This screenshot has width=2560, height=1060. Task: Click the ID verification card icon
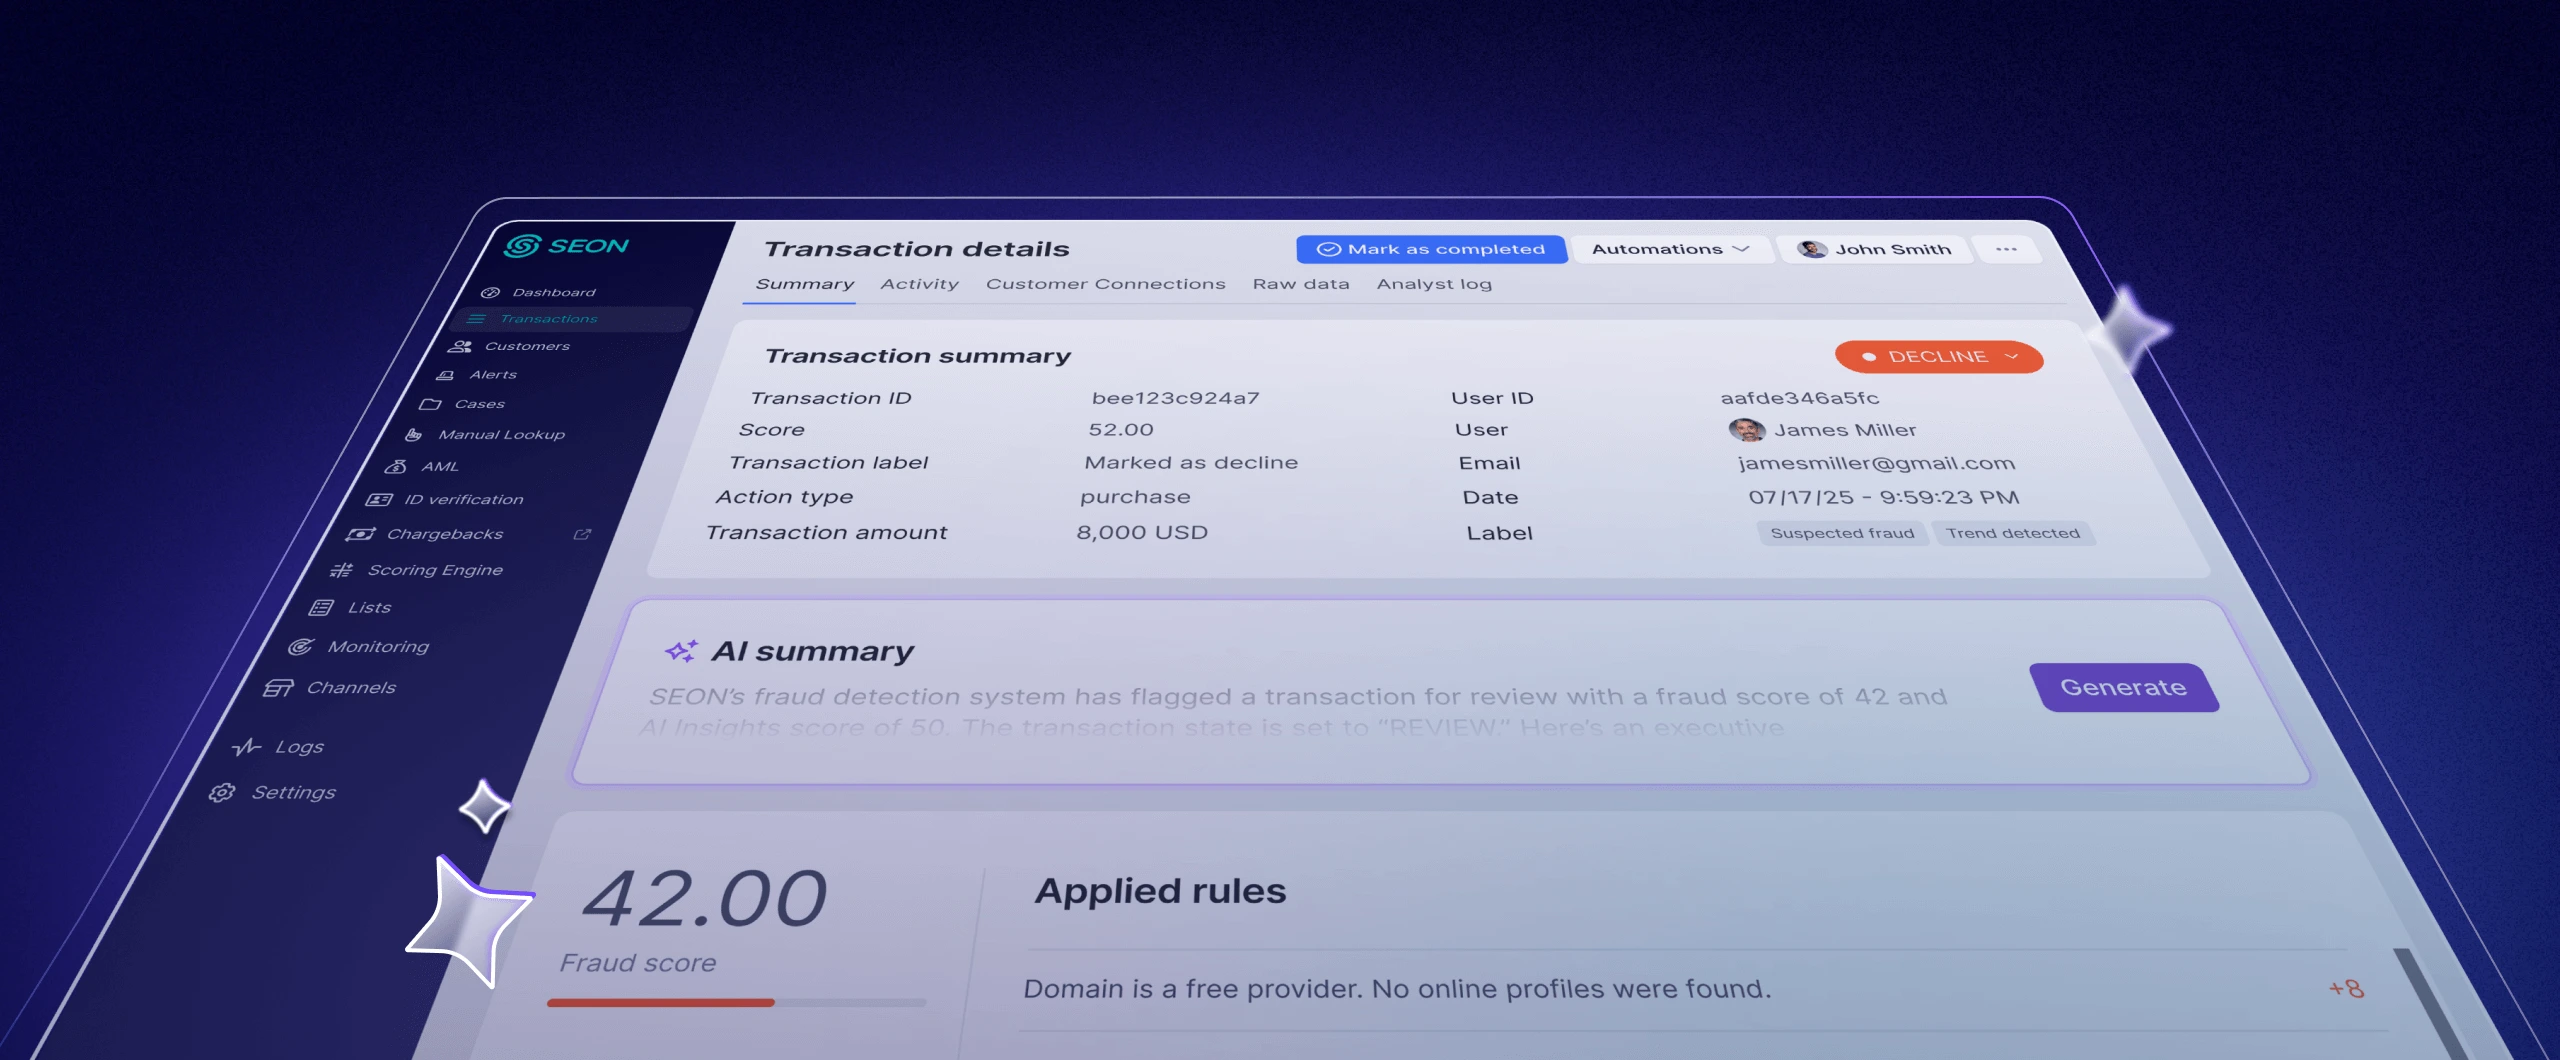[x=379, y=499]
